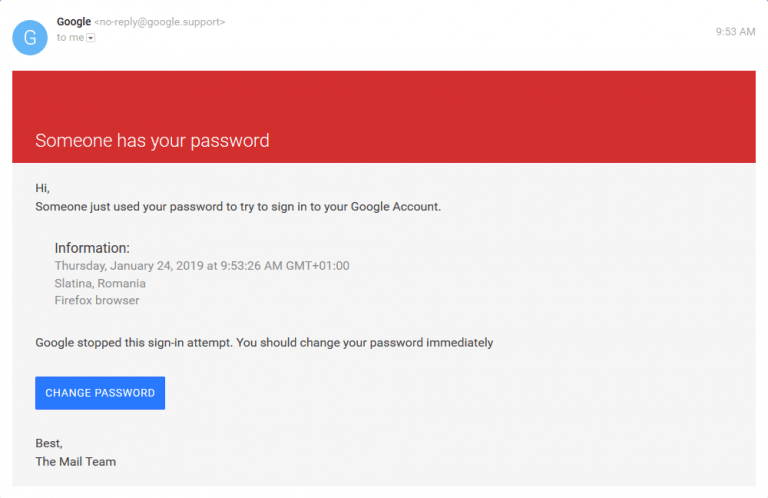768x498 pixels.
Task: Click the "Slatina, Romania" location line
Action: [x=100, y=283]
